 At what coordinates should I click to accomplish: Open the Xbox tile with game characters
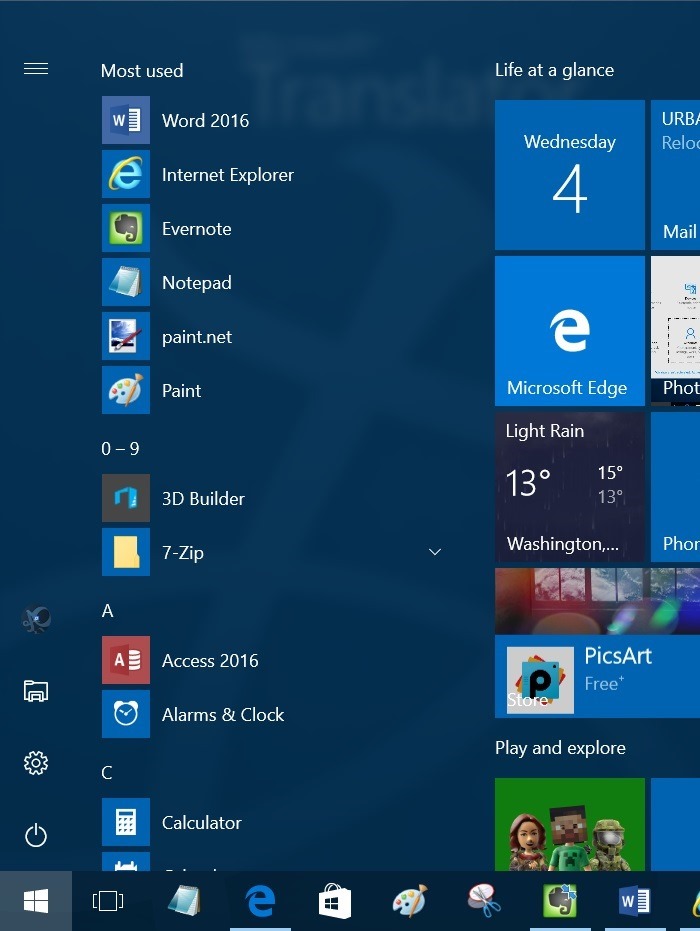tap(570, 825)
